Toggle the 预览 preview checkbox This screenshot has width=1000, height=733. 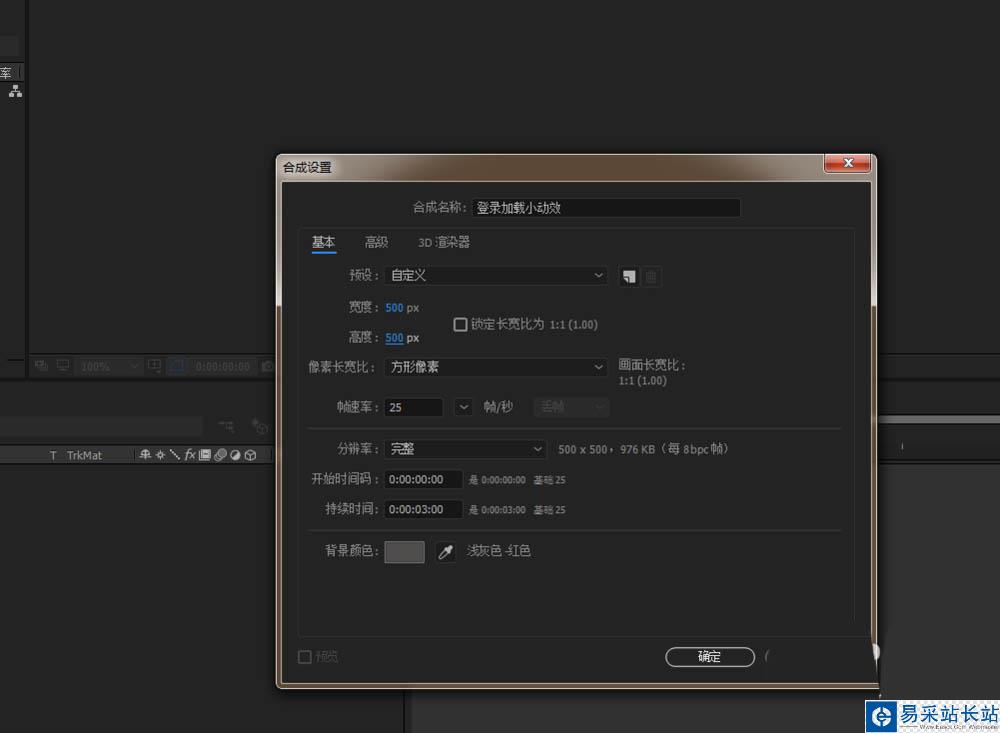[x=305, y=656]
